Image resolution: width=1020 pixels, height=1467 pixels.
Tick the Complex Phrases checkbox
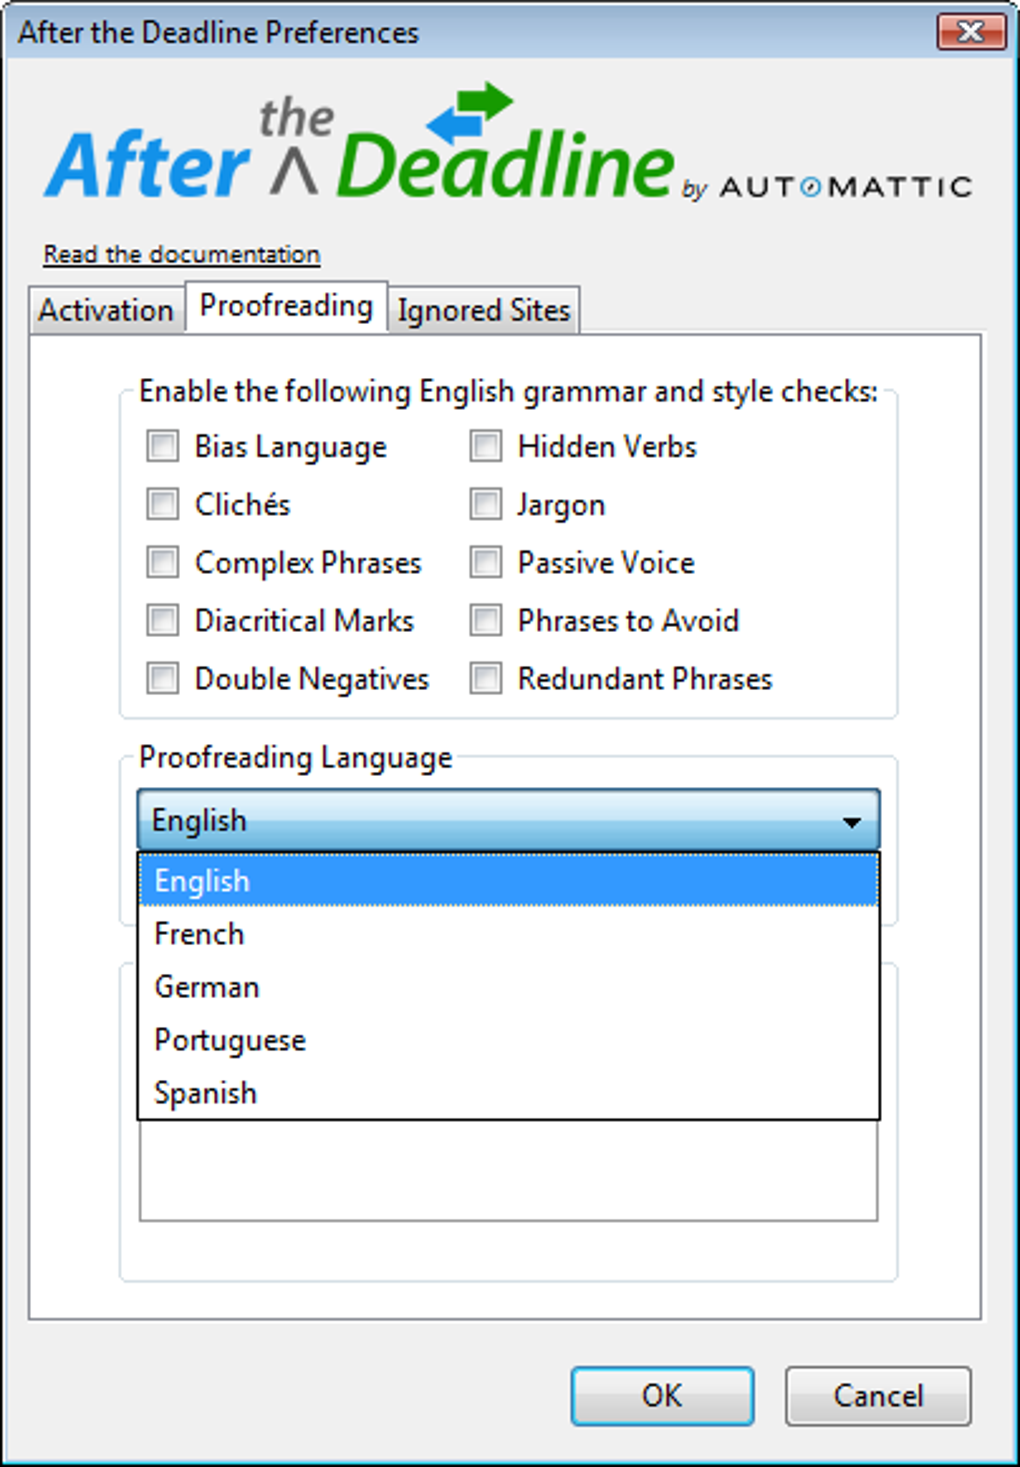(x=162, y=562)
